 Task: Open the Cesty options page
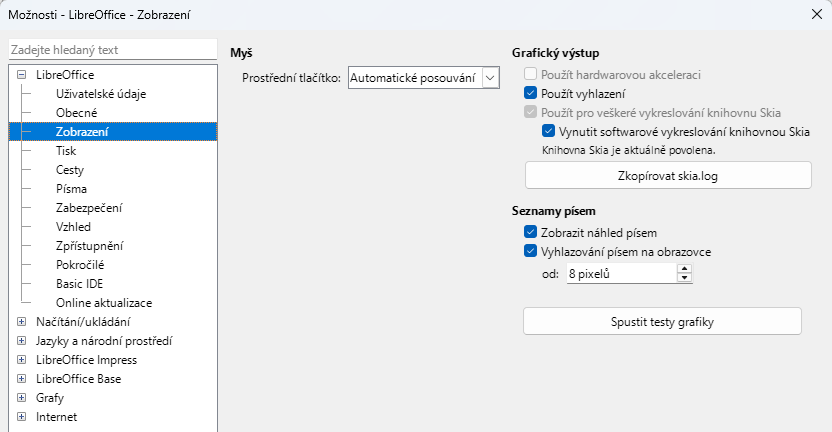(x=70, y=170)
